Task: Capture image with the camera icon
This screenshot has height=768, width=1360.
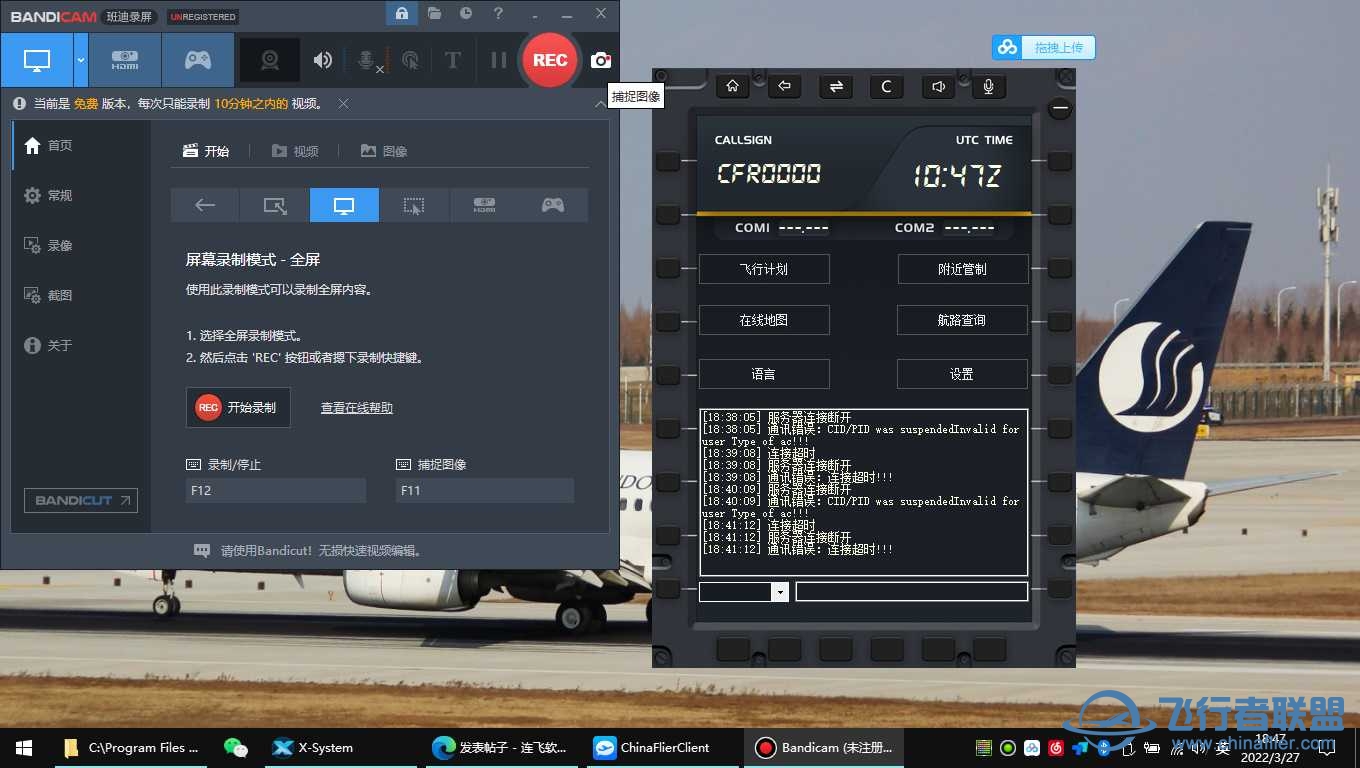Action: [600, 60]
